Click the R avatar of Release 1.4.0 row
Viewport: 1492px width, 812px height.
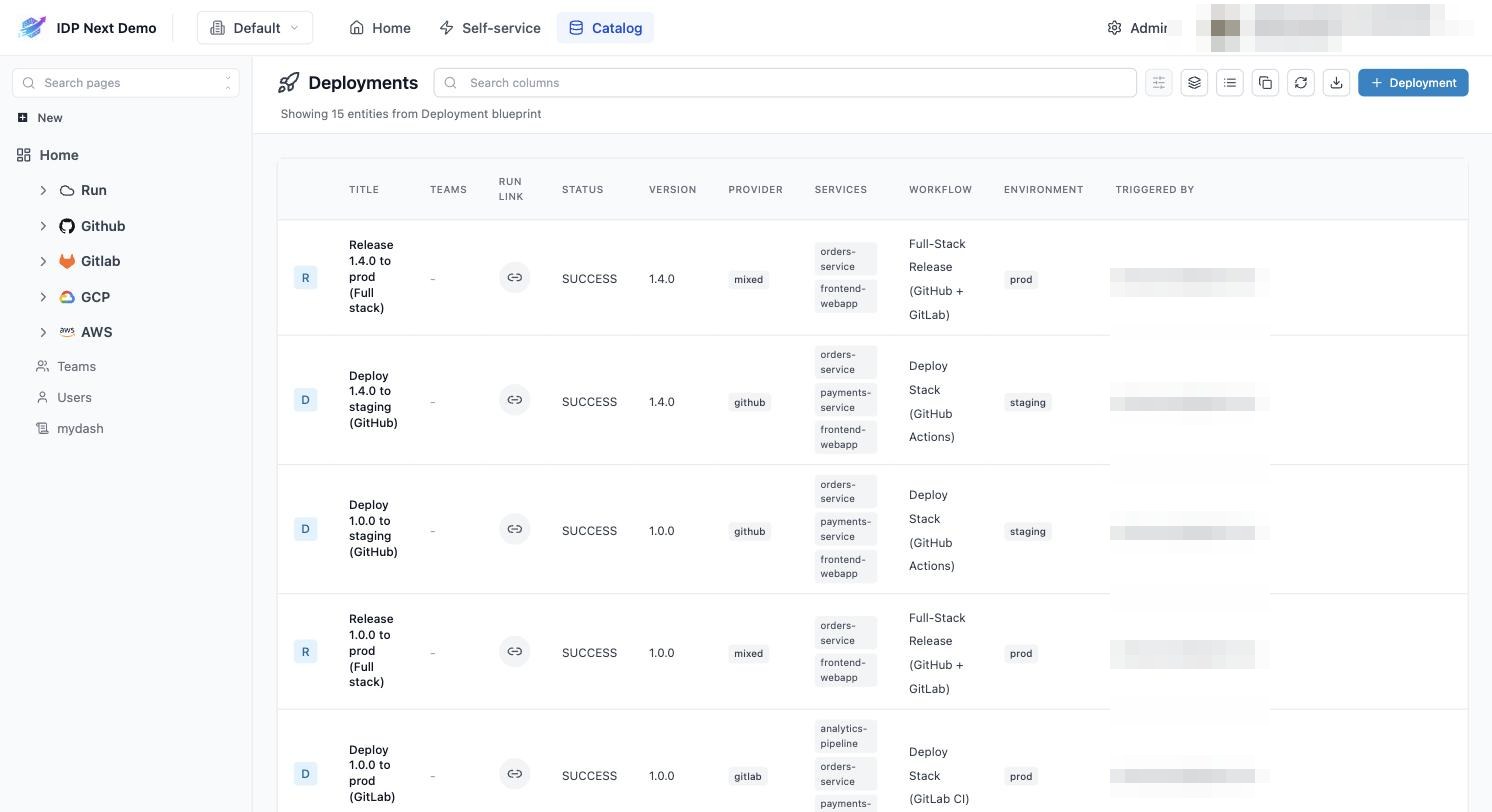[x=305, y=278]
